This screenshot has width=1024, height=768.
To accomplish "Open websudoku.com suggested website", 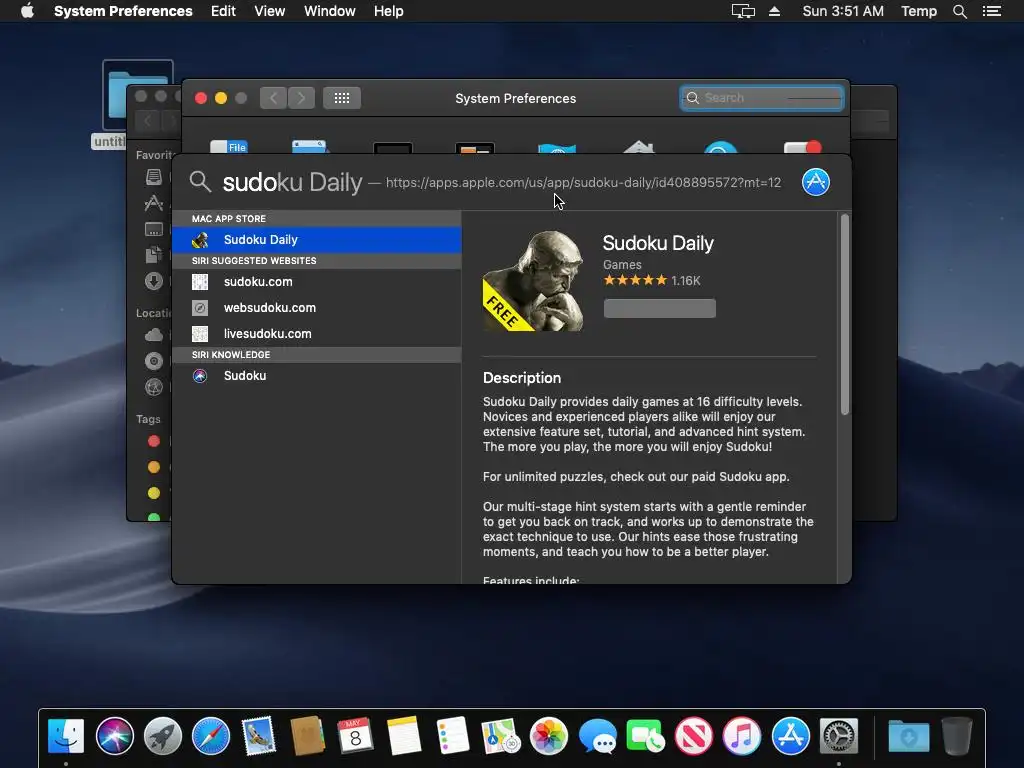I will [317, 308].
